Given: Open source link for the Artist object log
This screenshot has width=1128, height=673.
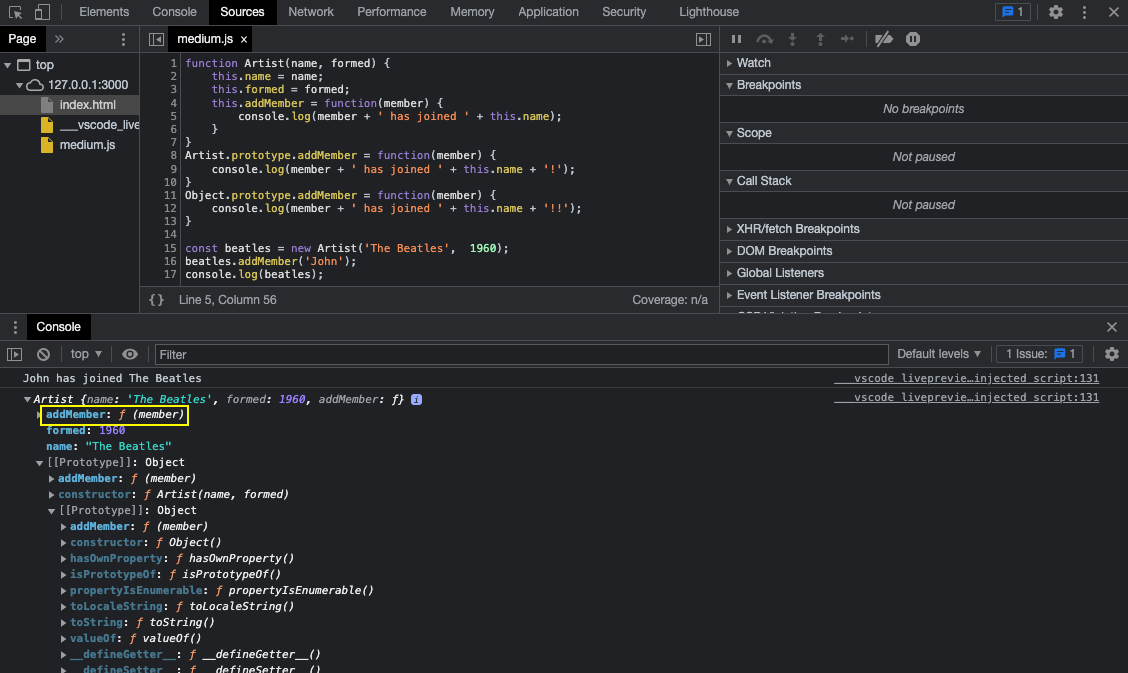Looking at the screenshot, I should click(x=966, y=398).
